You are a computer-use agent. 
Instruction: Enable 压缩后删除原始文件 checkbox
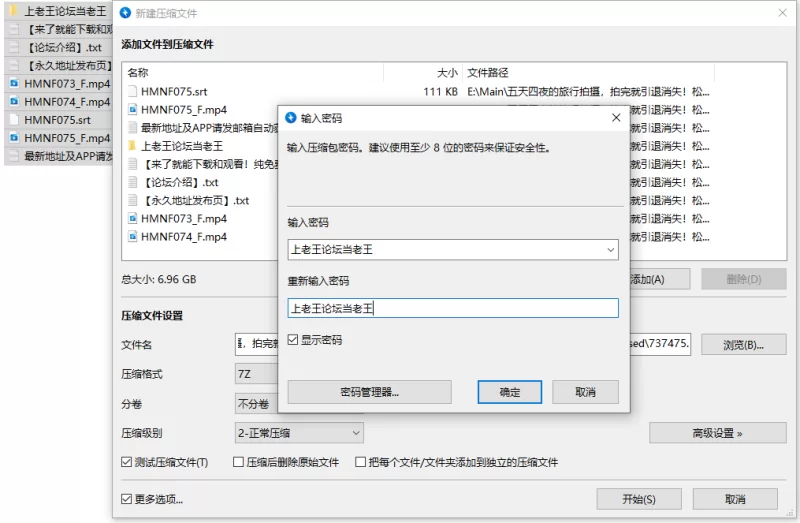pyautogui.click(x=238, y=462)
